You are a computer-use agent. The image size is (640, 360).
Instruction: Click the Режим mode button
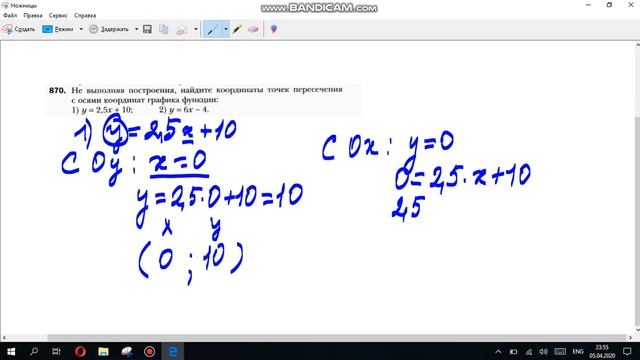[58, 29]
